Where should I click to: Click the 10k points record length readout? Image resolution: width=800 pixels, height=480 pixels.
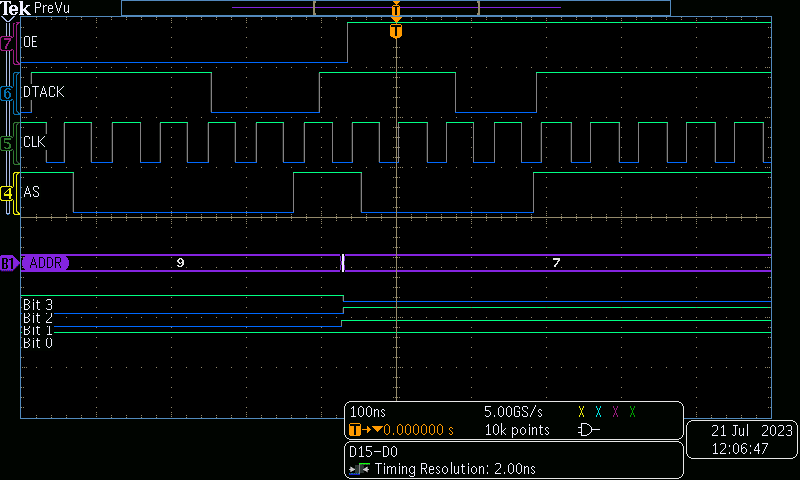(517, 430)
